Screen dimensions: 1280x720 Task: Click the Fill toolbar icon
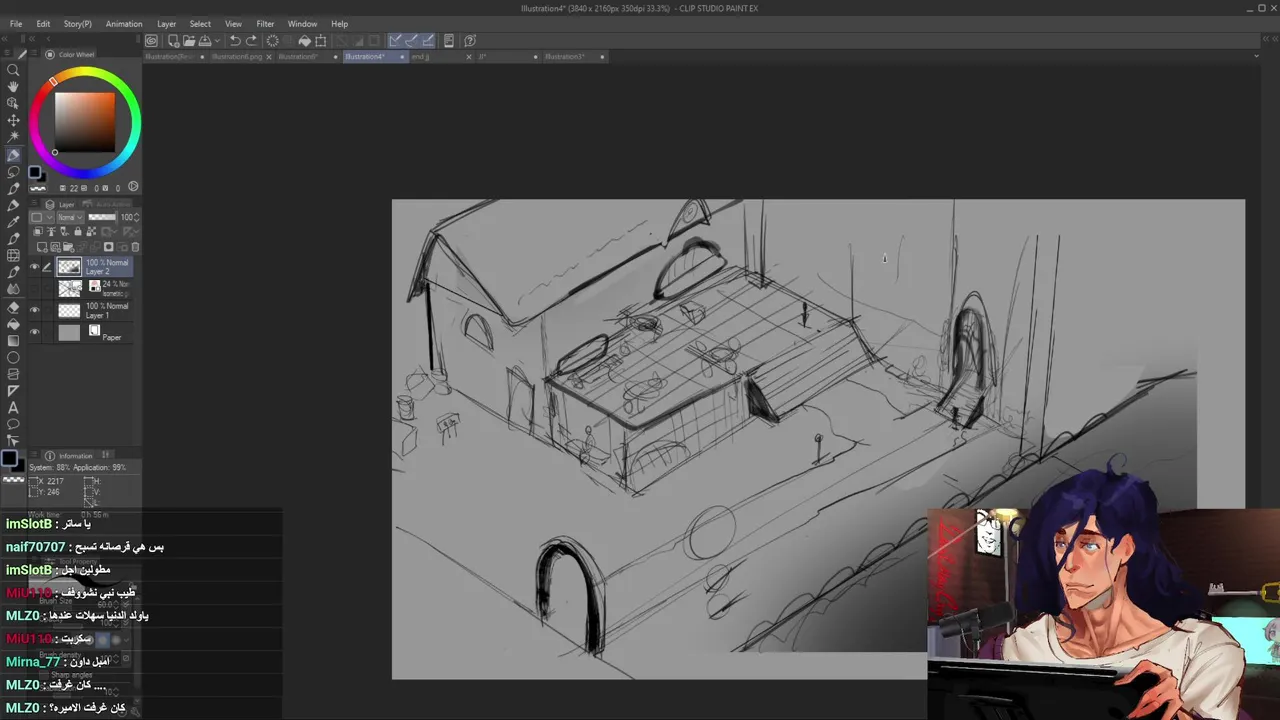click(x=304, y=41)
